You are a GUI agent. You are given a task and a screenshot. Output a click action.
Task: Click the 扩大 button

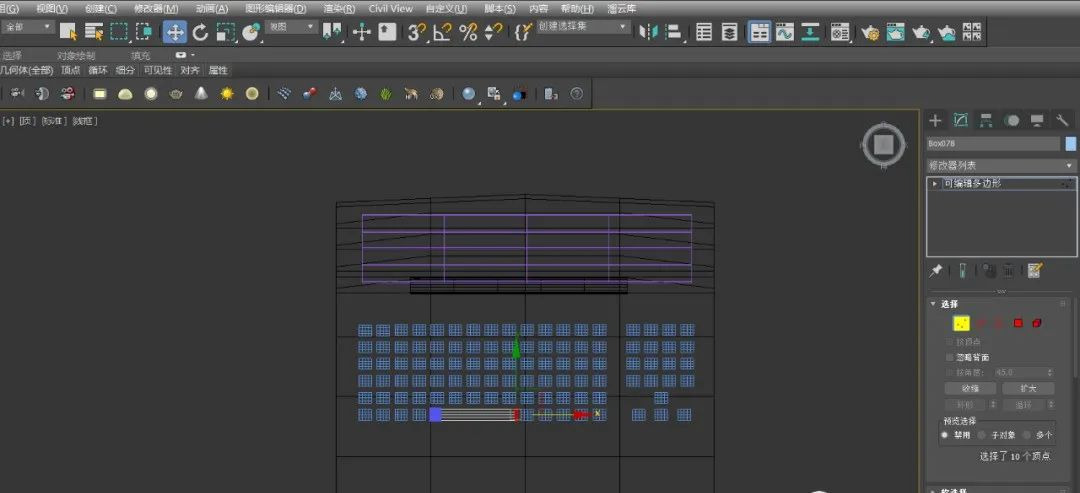coord(1028,388)
